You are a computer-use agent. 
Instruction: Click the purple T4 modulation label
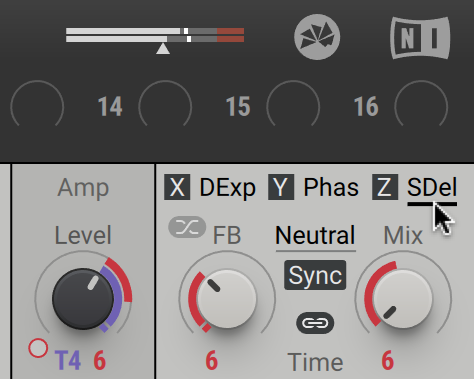point(68,361)
